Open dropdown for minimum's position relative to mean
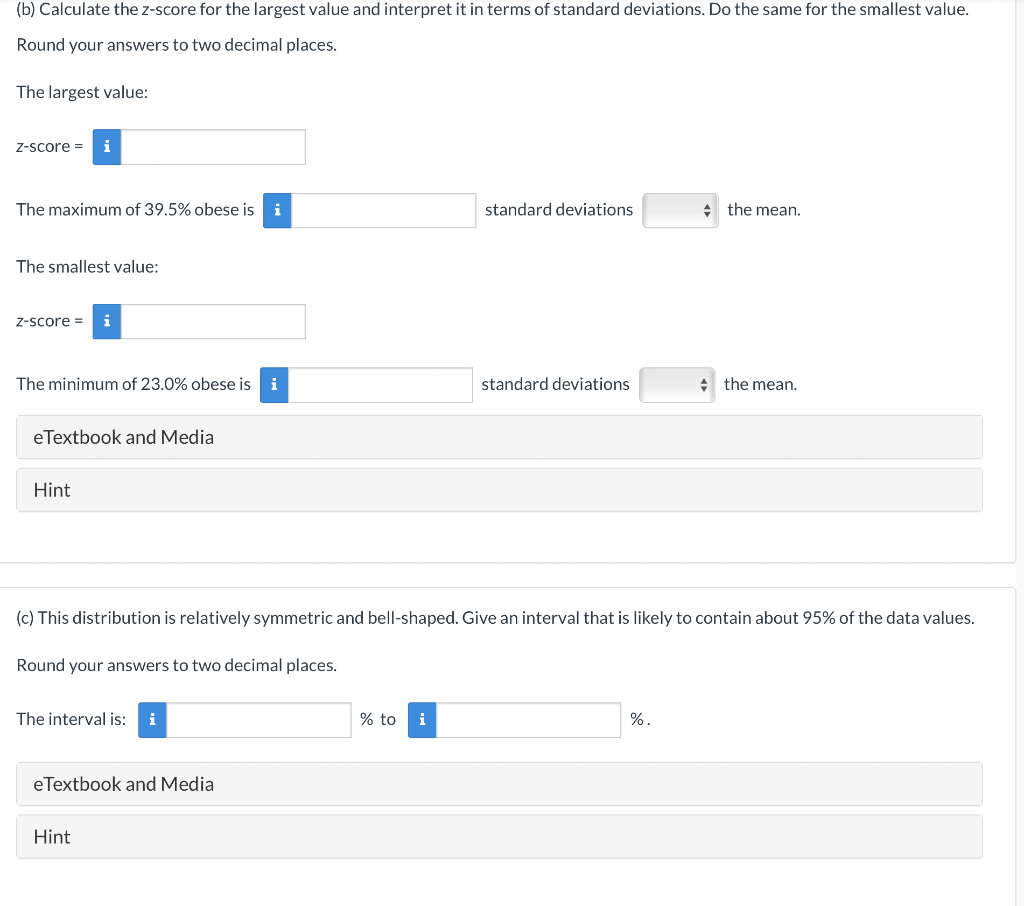 [x=677, y=385]
